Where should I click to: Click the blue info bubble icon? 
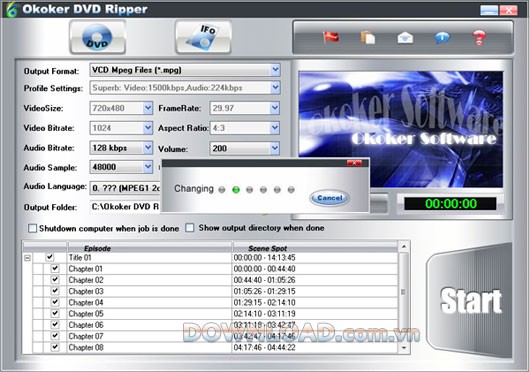tap(442, 38)
